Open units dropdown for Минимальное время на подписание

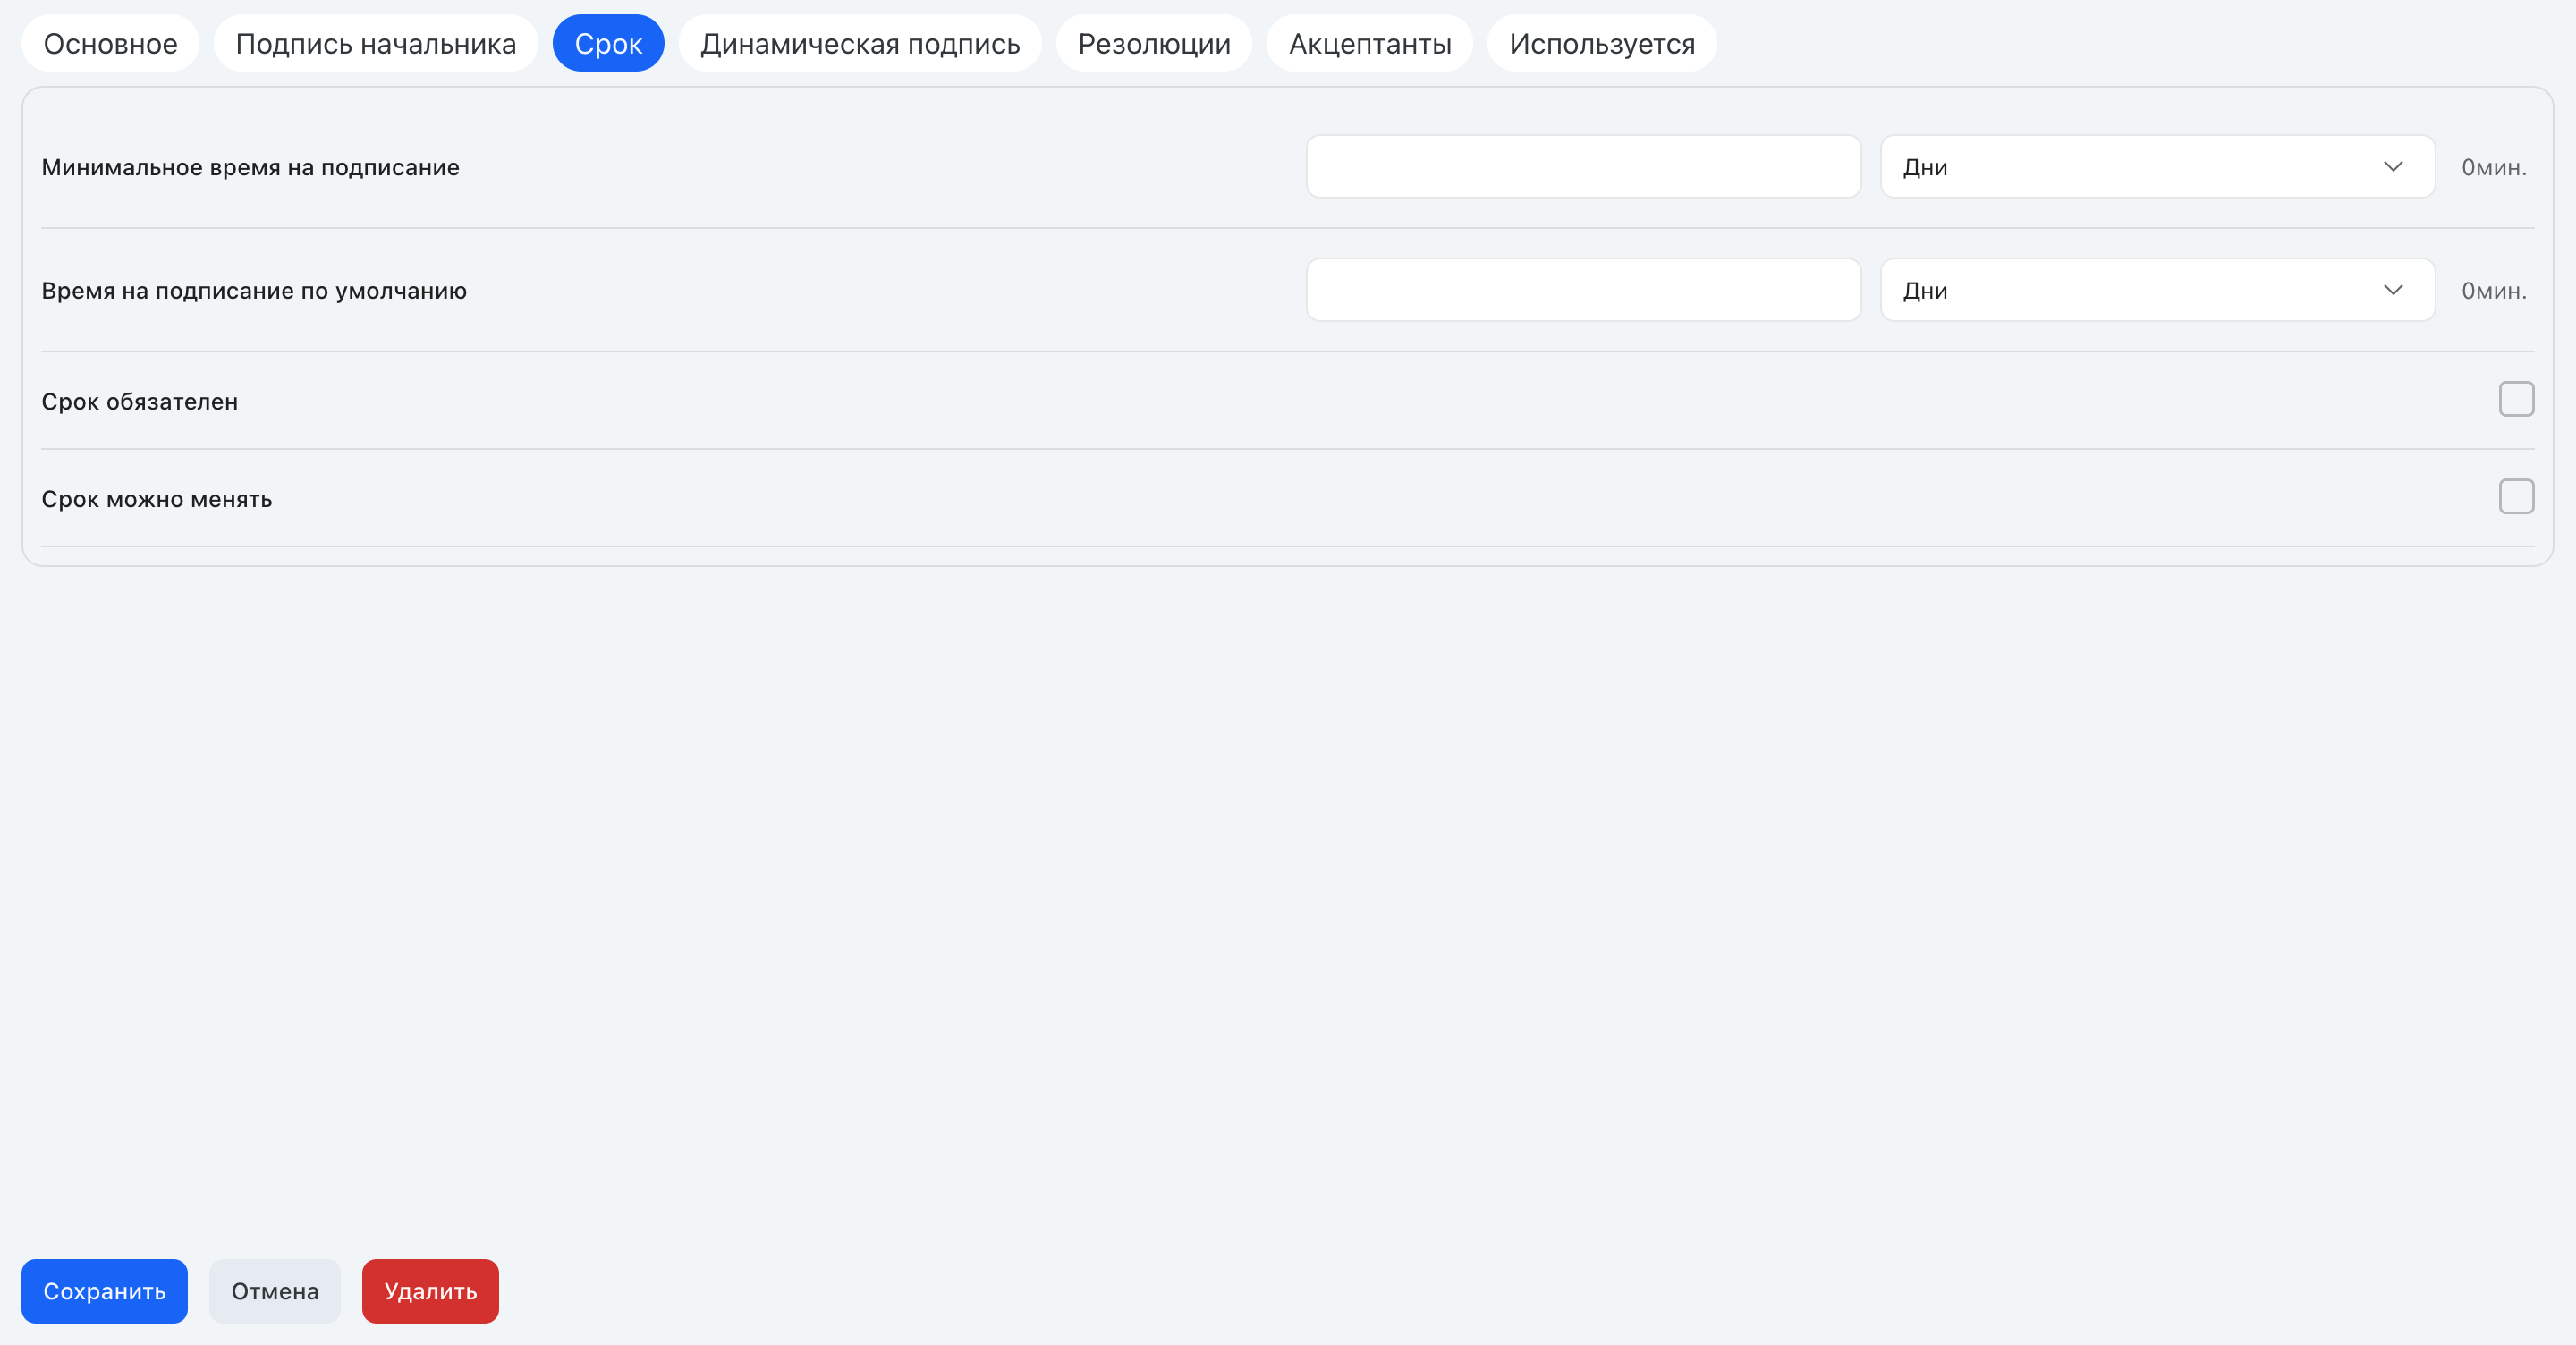click(2157, 167)
